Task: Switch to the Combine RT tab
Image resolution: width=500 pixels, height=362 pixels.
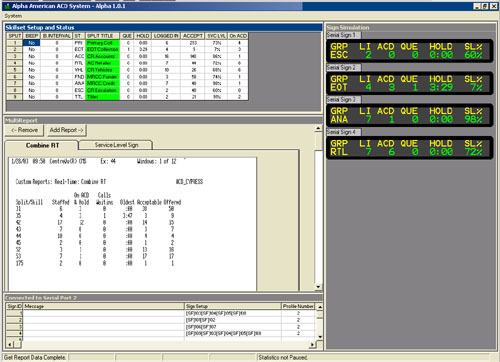Action: (x=42, y=145)
